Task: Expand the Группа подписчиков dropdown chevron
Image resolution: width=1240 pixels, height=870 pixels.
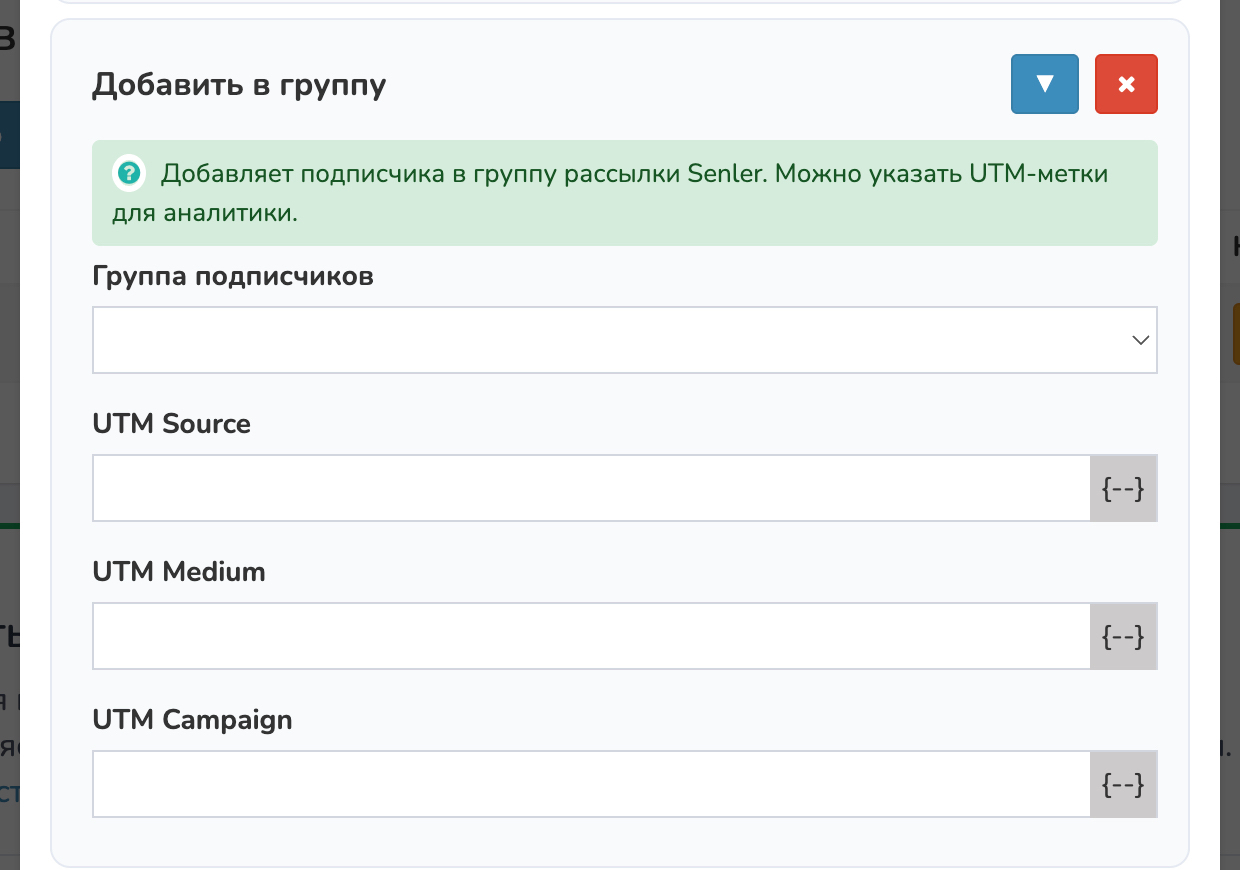Action: coord(1139,340)
